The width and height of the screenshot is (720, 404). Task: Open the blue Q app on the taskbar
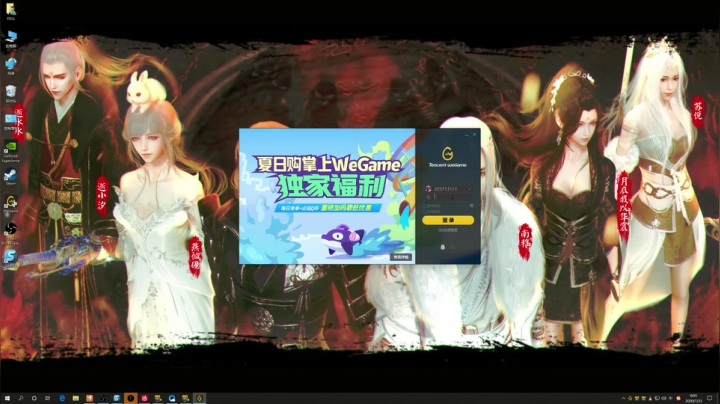pos(172,398)
